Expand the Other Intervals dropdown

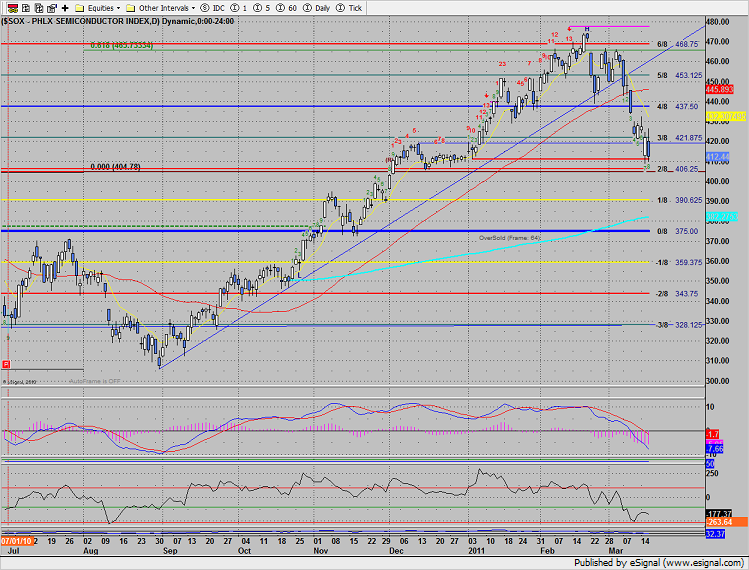tap(167, 8)
